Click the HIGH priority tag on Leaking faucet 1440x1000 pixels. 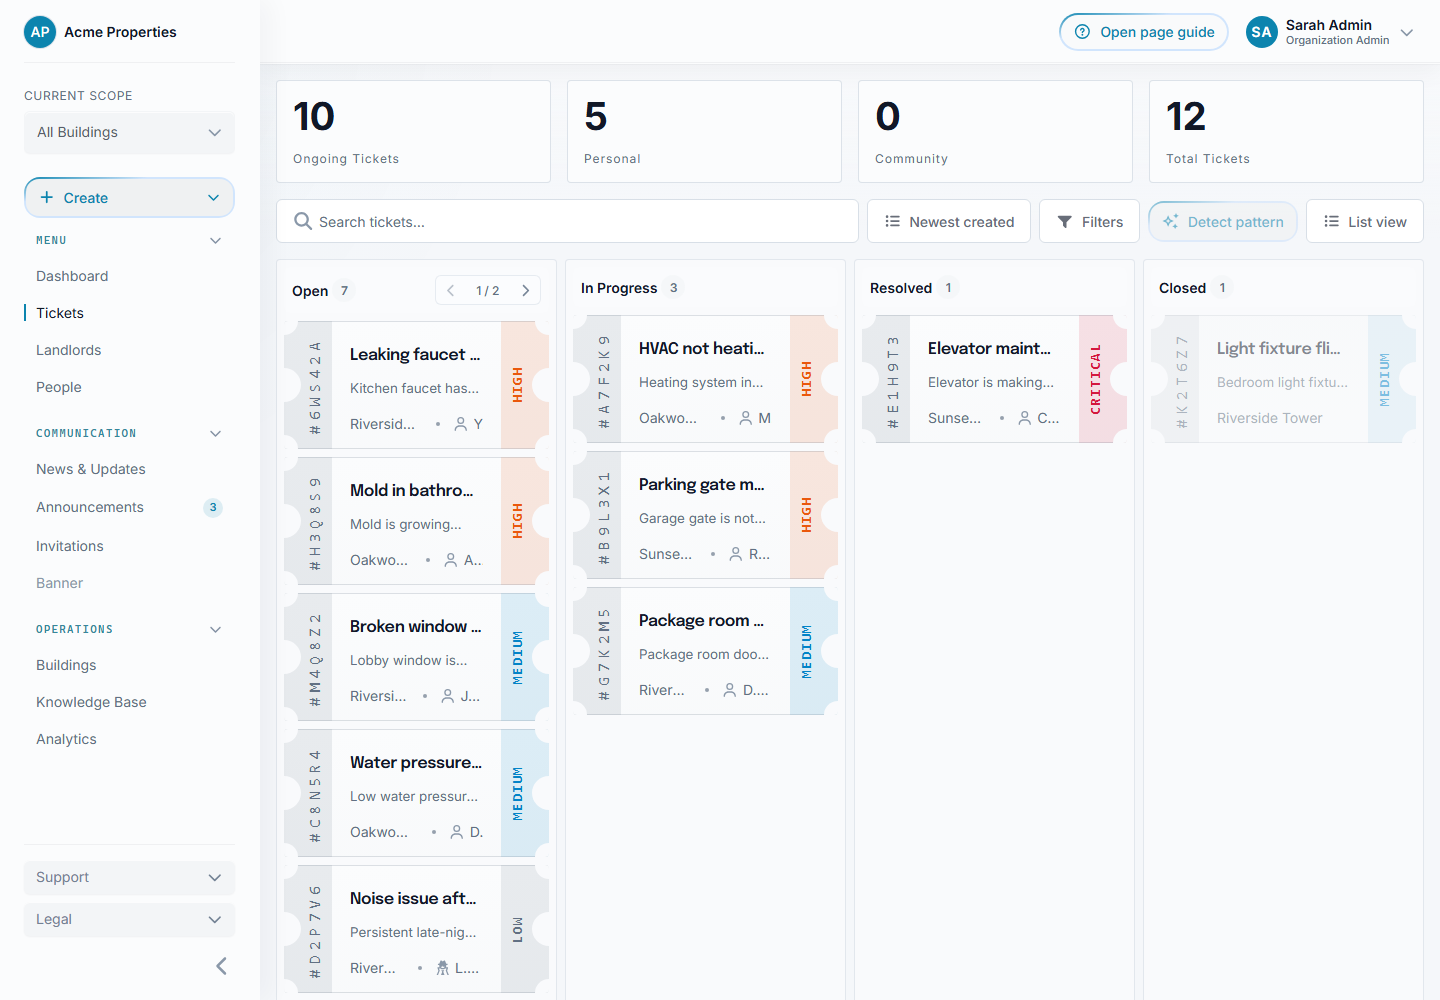[518, 385]
